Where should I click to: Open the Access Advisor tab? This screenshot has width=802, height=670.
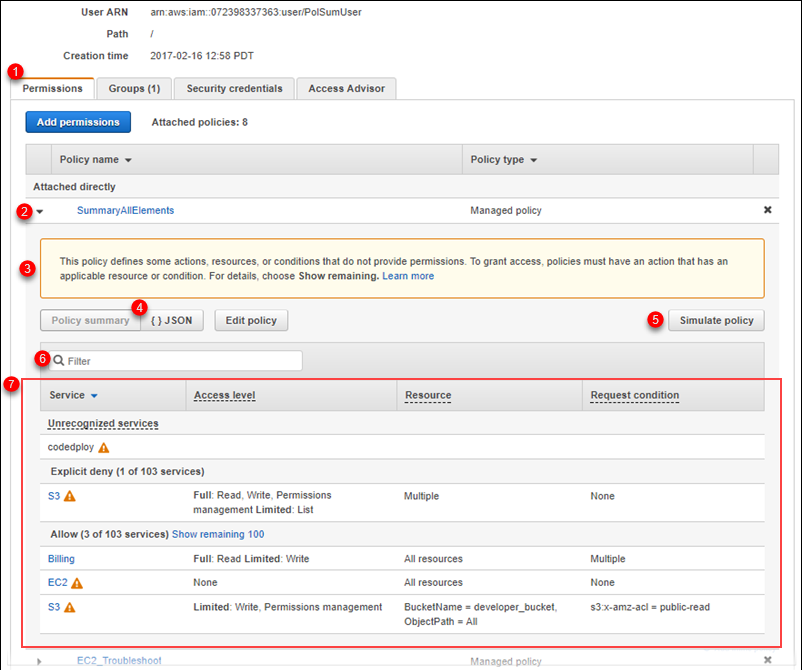click(346, 89)
